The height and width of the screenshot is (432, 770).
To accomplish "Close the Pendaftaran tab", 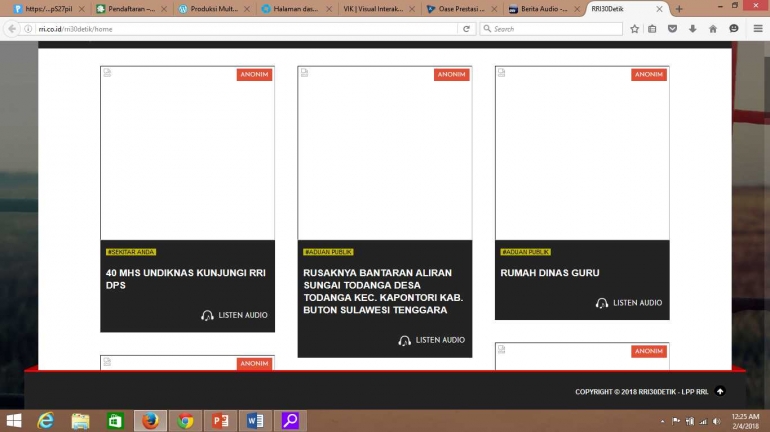I will [164, 9].
